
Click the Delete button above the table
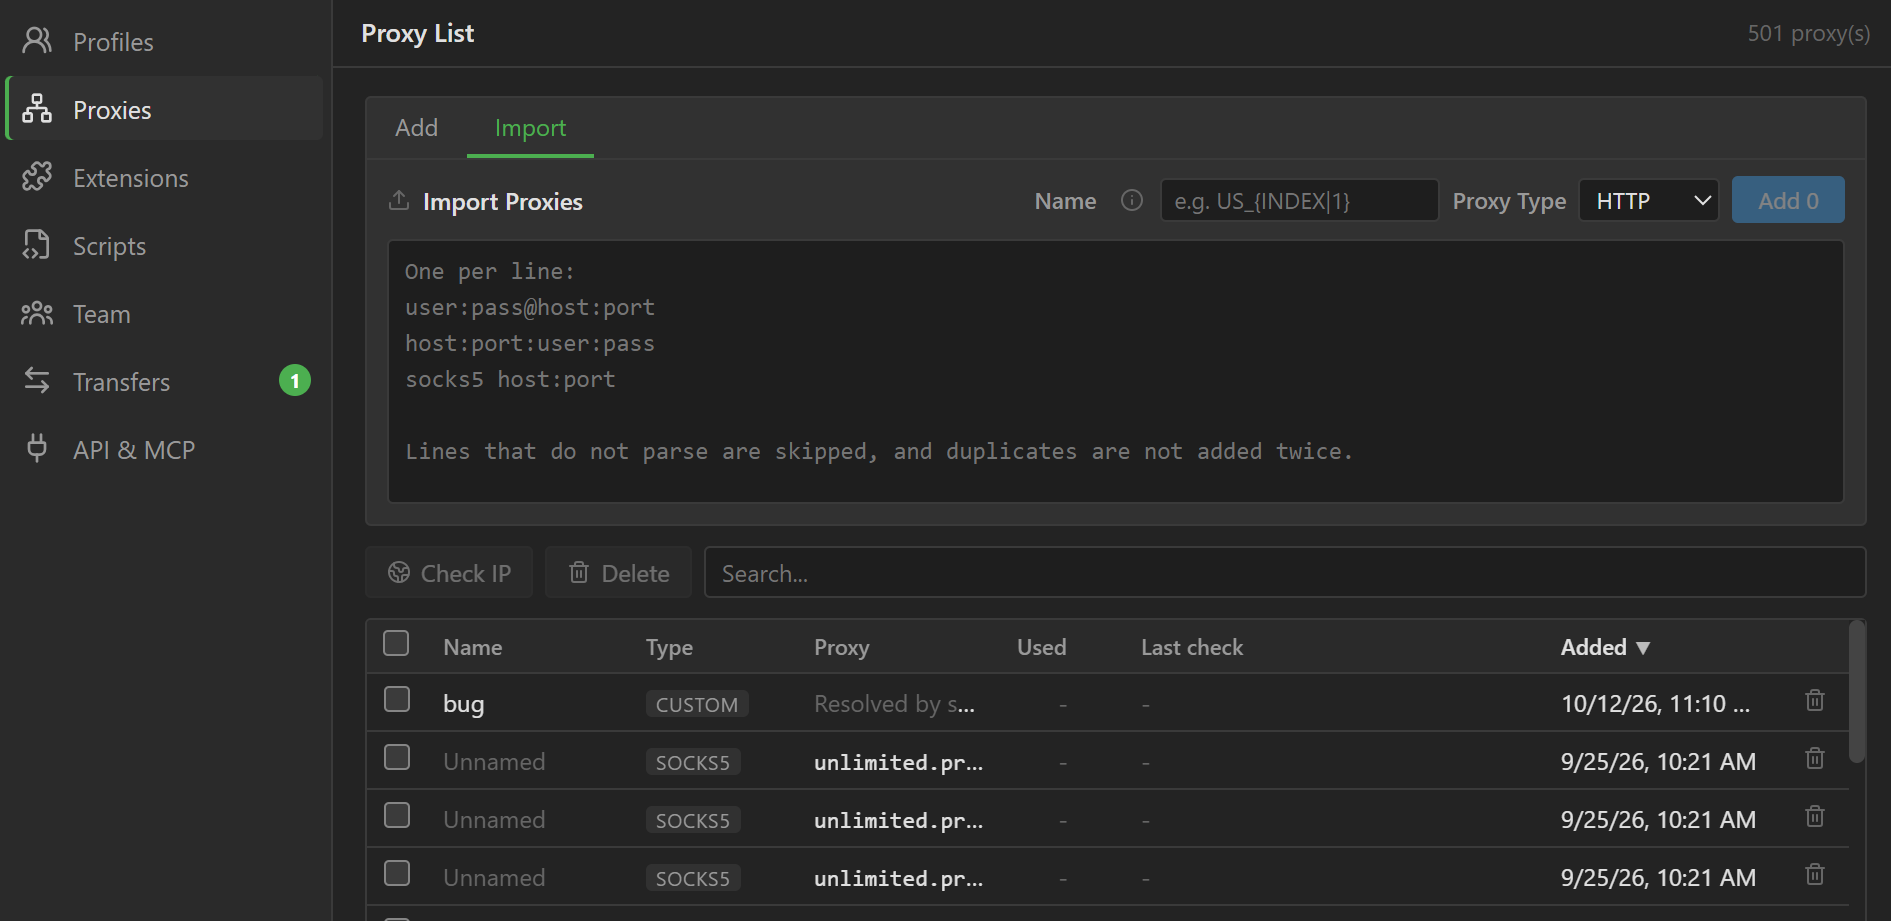point(618,573)
